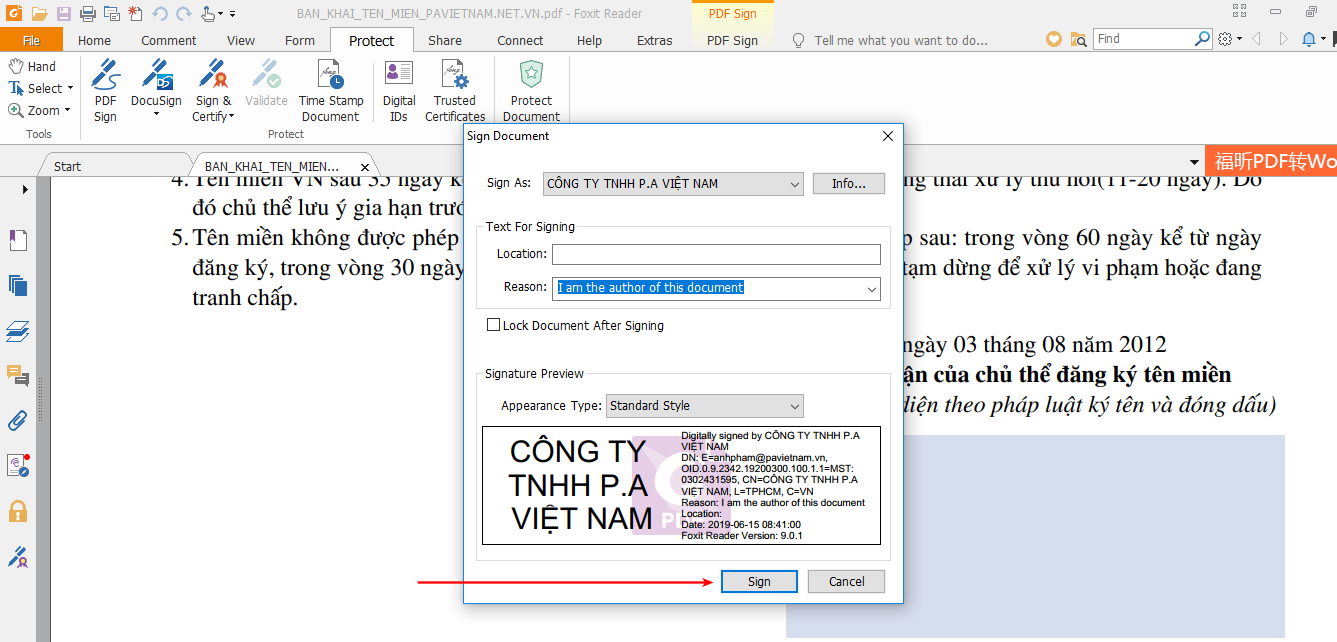The image size is (1337, 642).
Task: Close the BAN_KHAI_TEN_MIEN document tab
Action: (x=365, y=167)
